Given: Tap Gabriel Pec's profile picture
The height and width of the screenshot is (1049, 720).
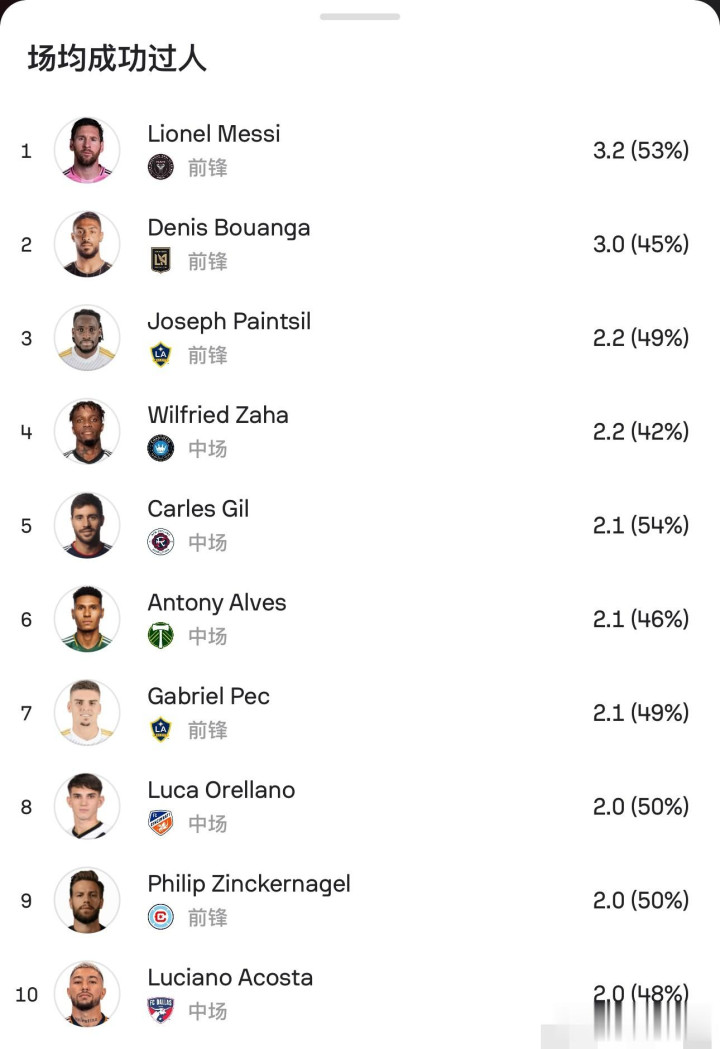Looking at the screenshot, I should click(x=87, y=713).
